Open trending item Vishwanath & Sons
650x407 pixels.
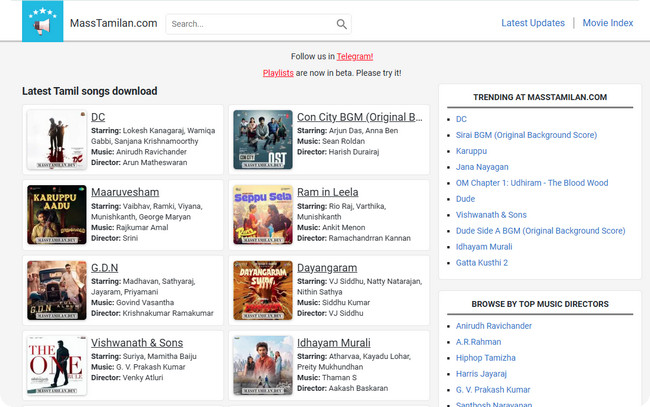(x=491, y=215)
